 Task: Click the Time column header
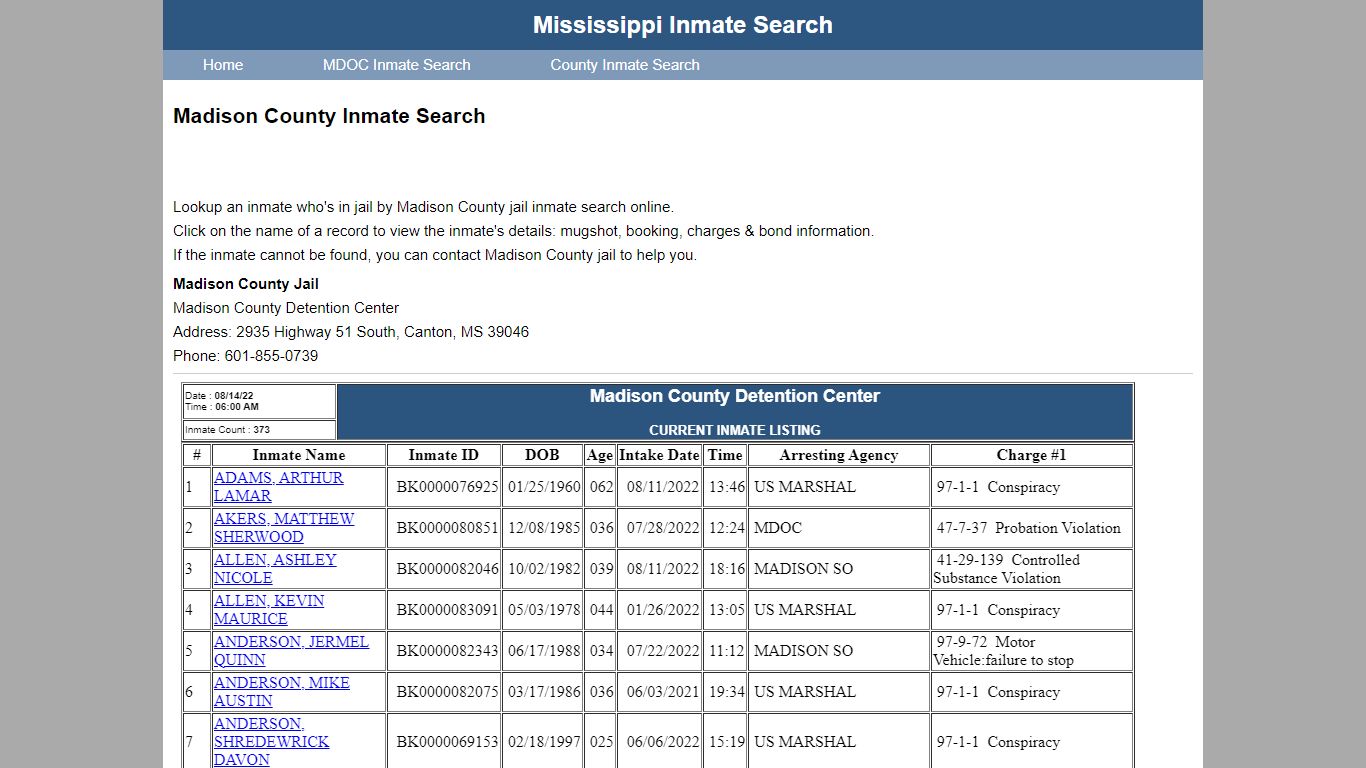click(x=725, y=455)
